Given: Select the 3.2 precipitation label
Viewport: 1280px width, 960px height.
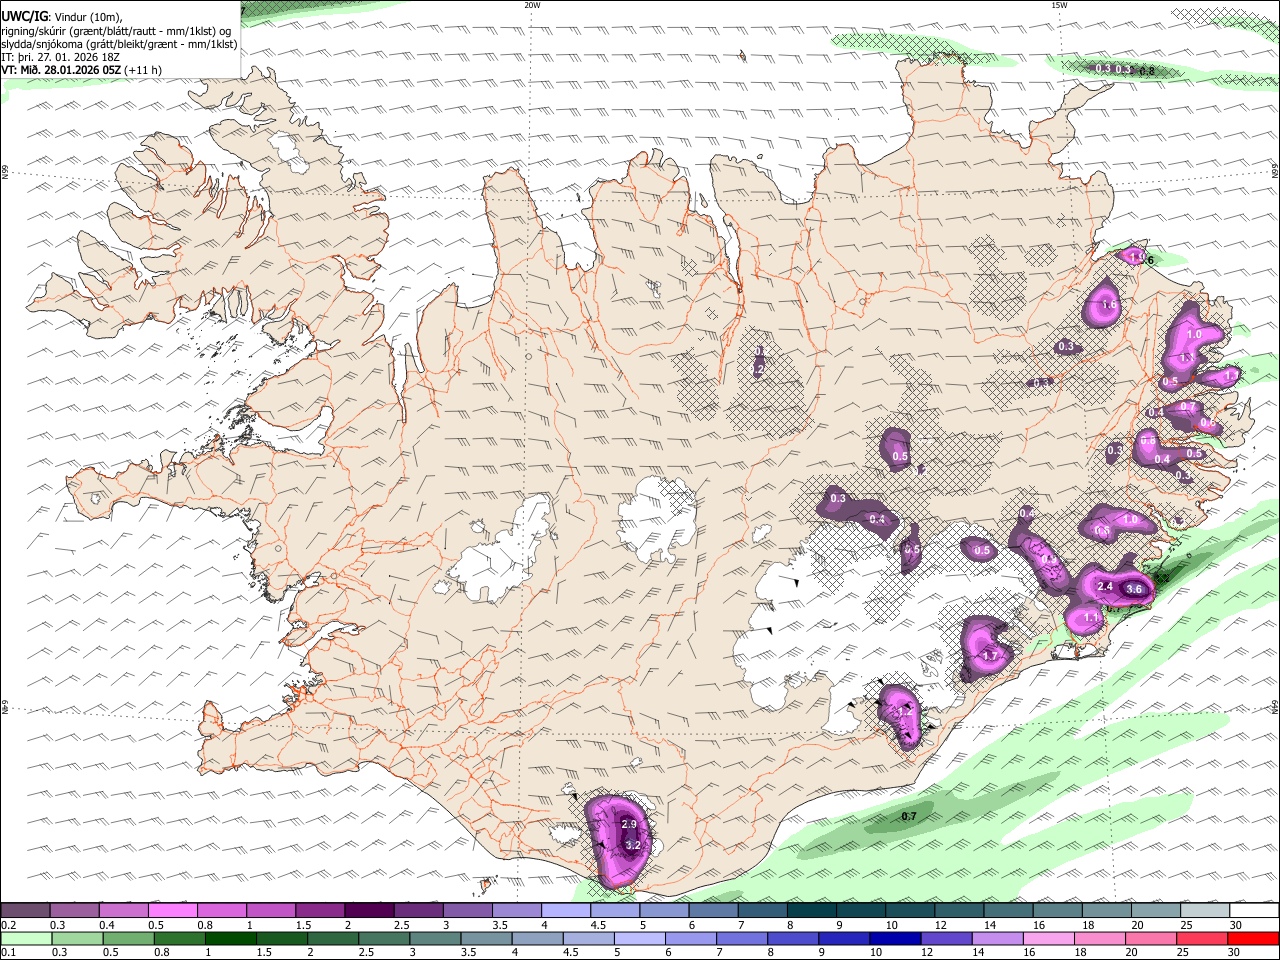Looking at the screenshot, I should click(632, 846).
